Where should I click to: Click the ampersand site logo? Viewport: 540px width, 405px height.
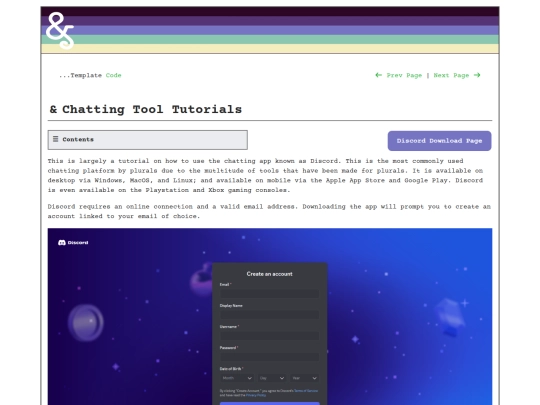coord(60,31)
